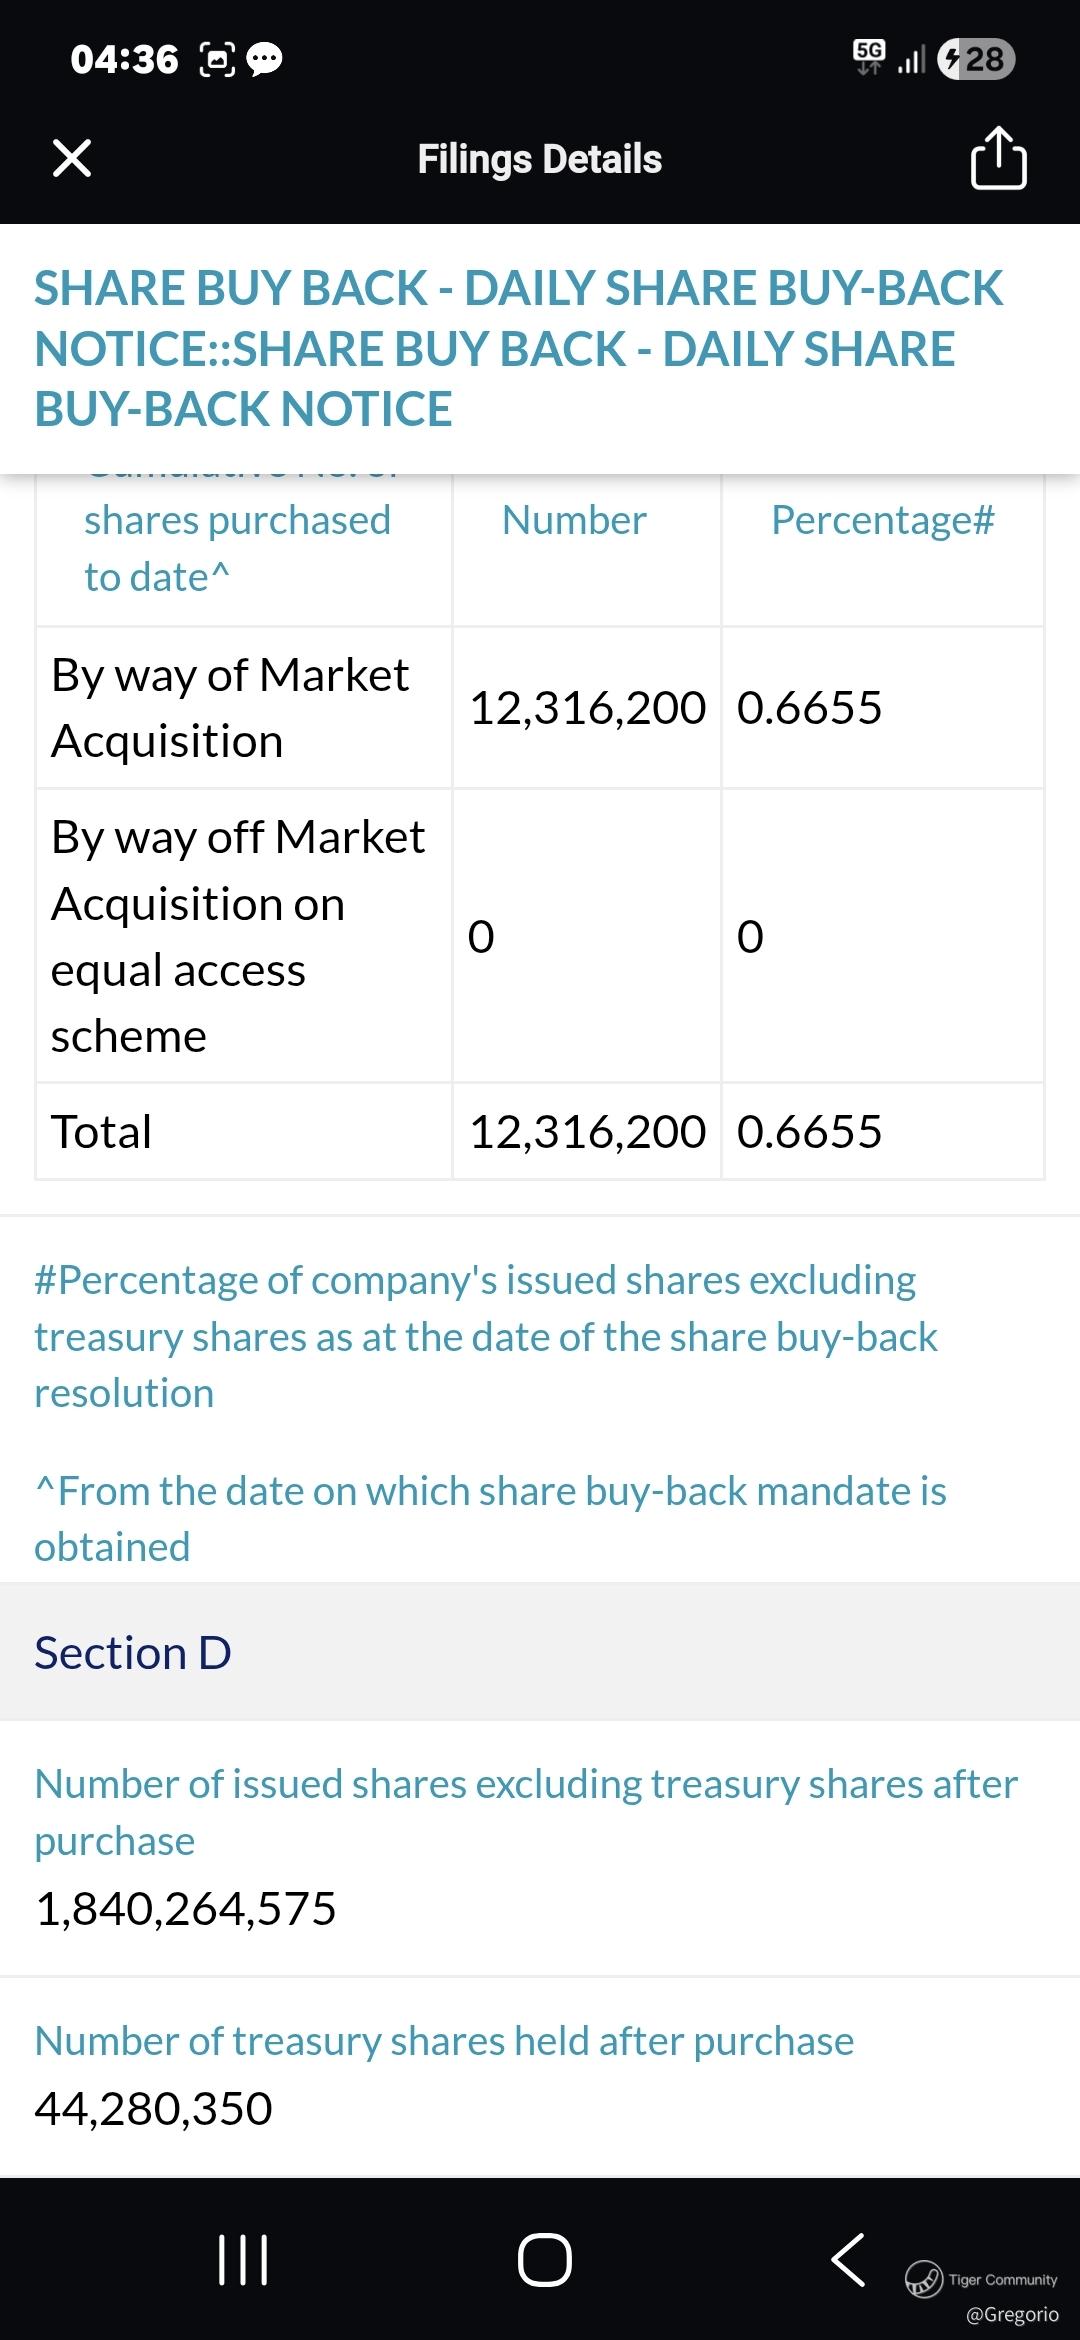Tap the clock time in status bar
This screenshot has width=1080, height=2340.
(125, 60)
